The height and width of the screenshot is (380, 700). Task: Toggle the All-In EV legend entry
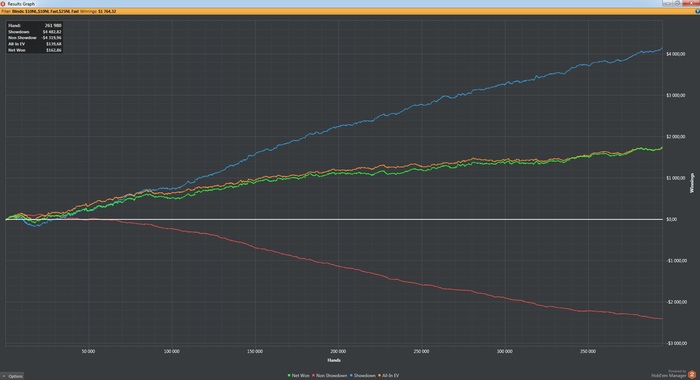[388, 376]
